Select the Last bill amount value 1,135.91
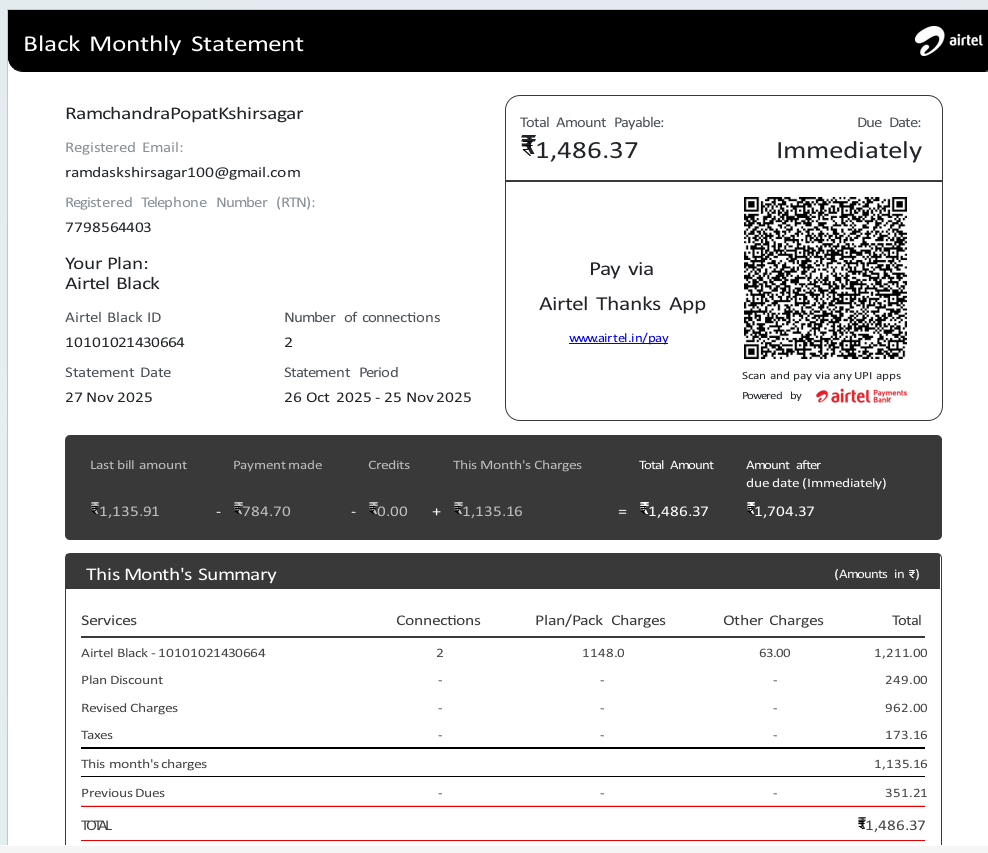The image size is (988, 853). click(125, 511)
